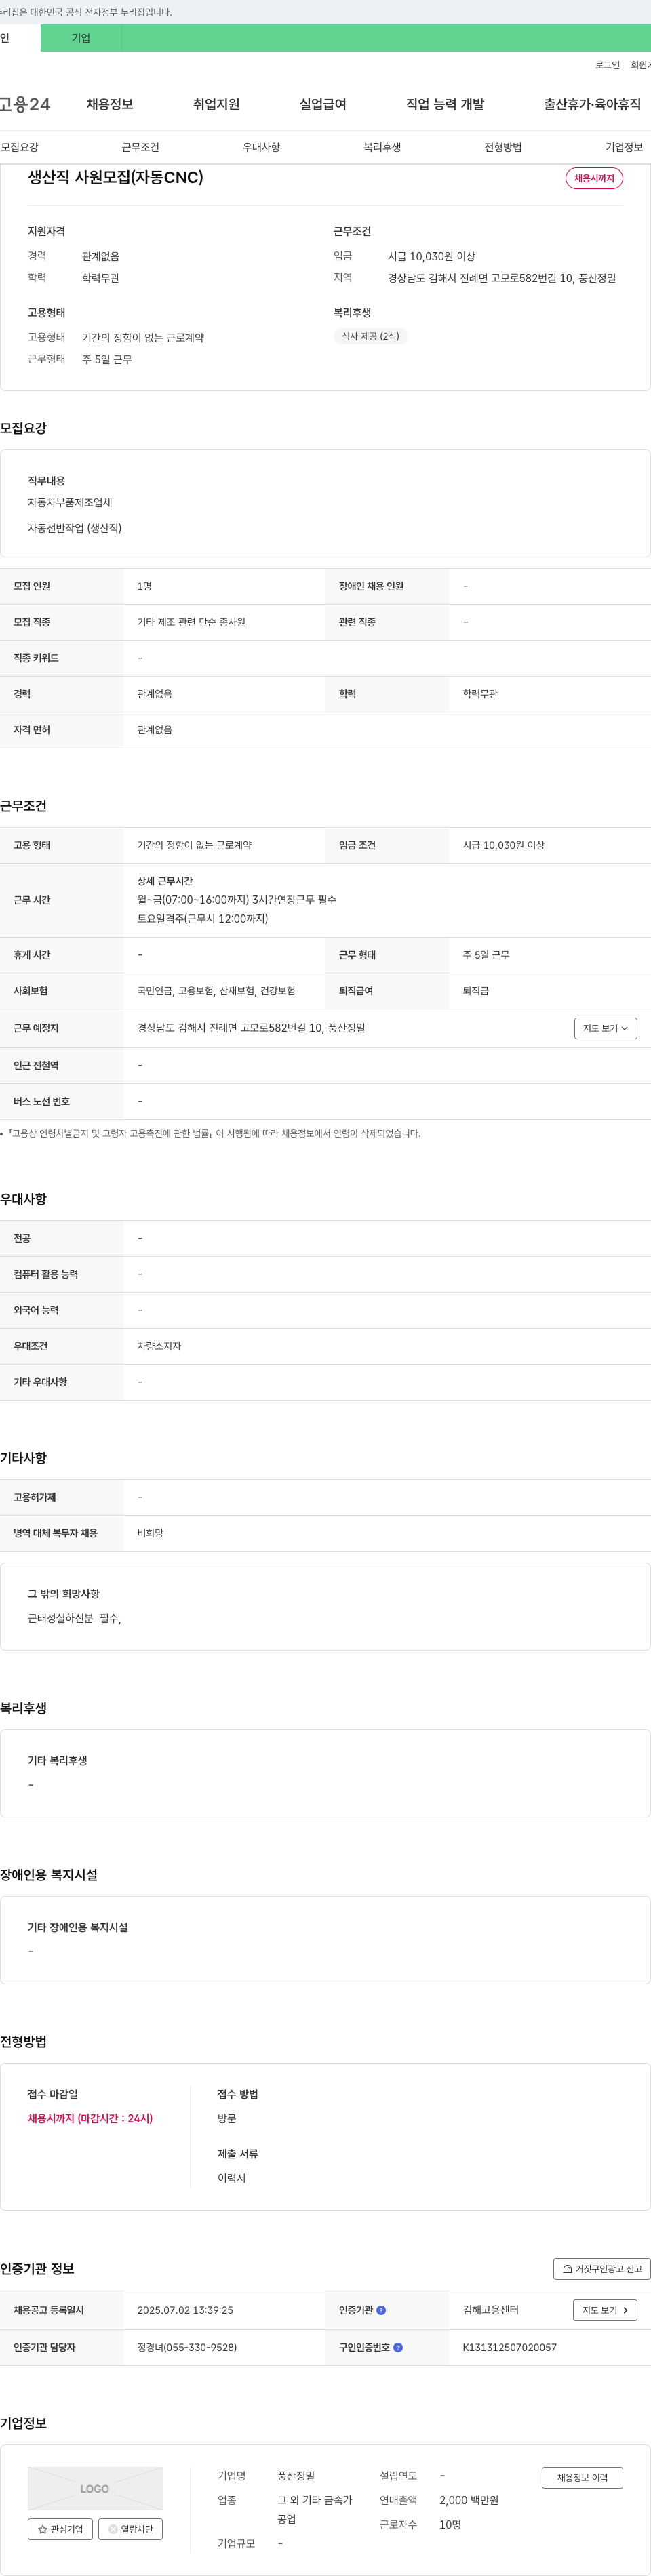
Task: Select 자동선반작업 (생산직) description
Action: point(75,528)
